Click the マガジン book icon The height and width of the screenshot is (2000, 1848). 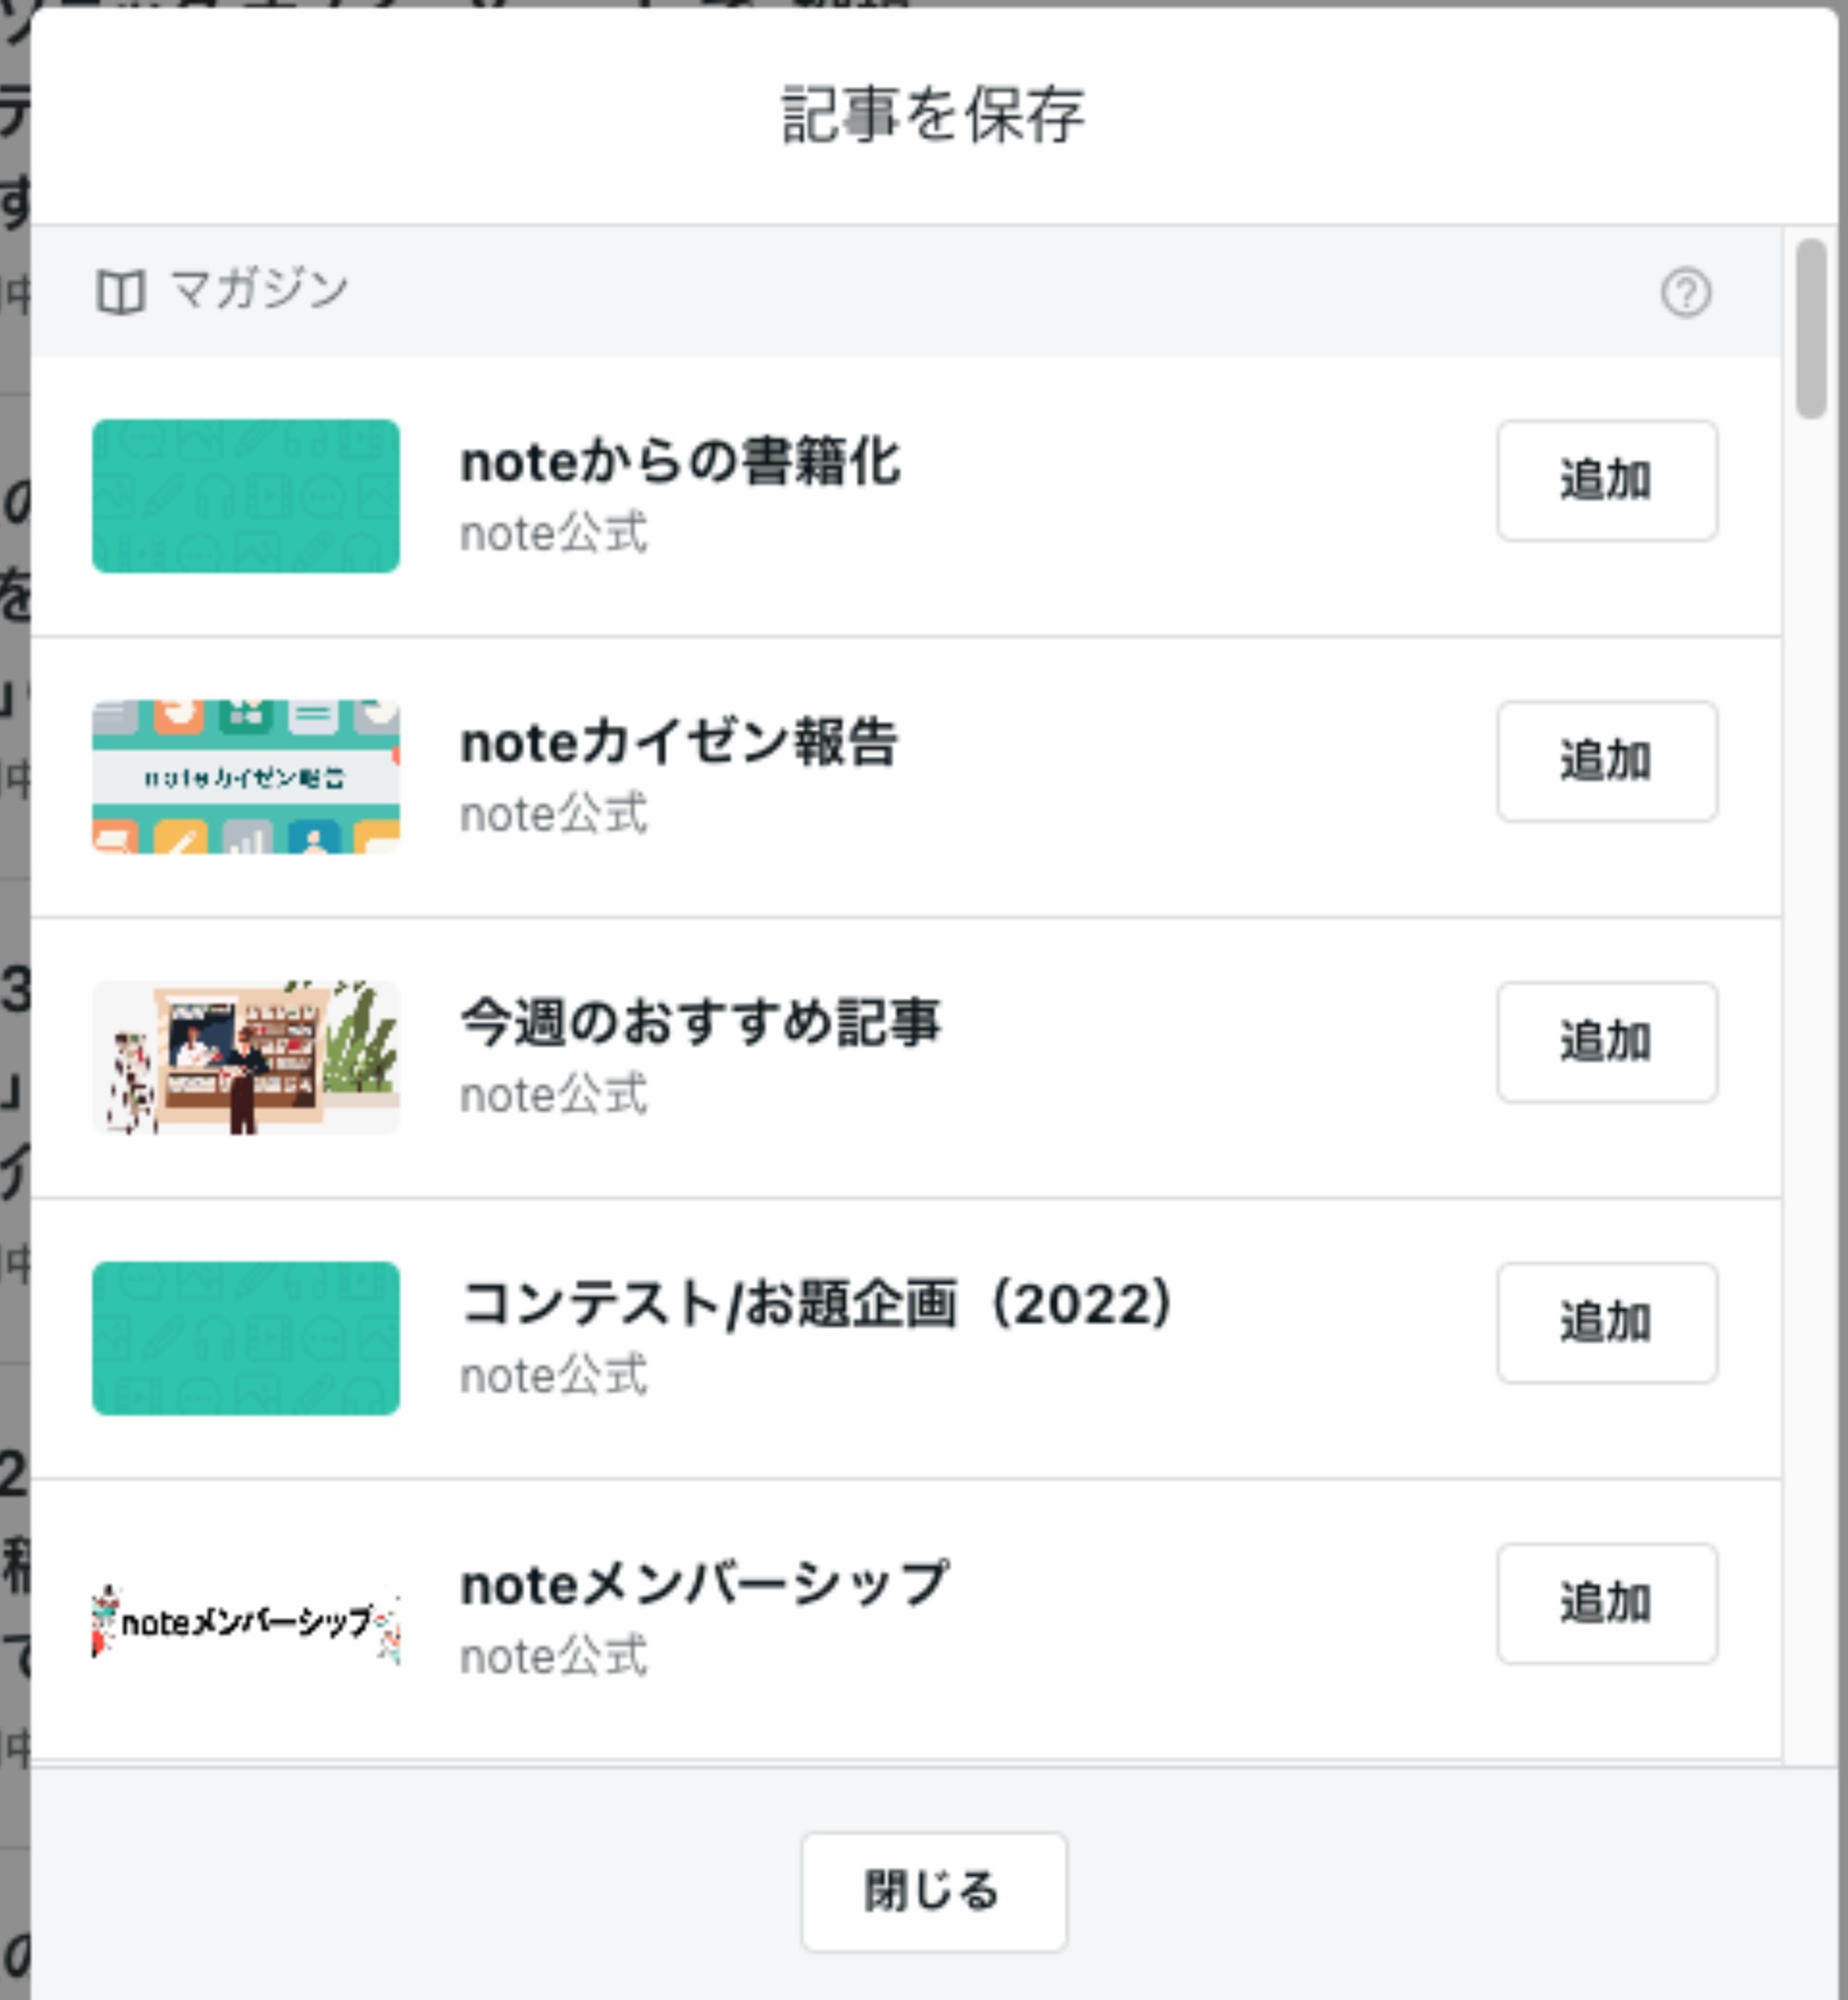coord(121,293)
